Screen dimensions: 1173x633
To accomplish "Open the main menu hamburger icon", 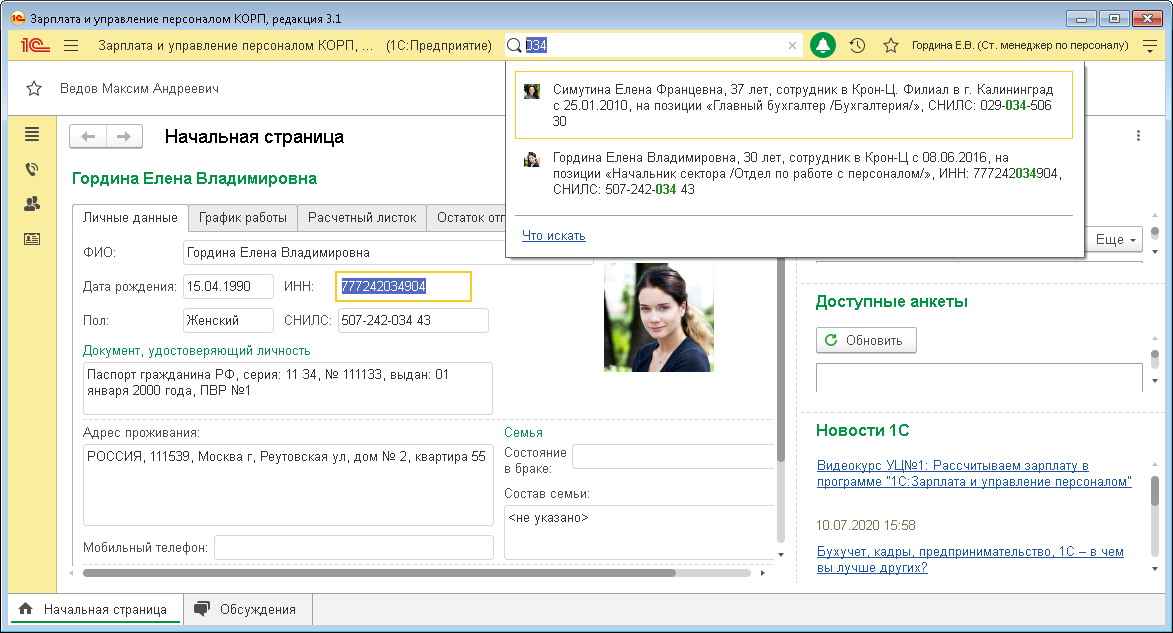I will pyautogui.click(x=71, y=46).
